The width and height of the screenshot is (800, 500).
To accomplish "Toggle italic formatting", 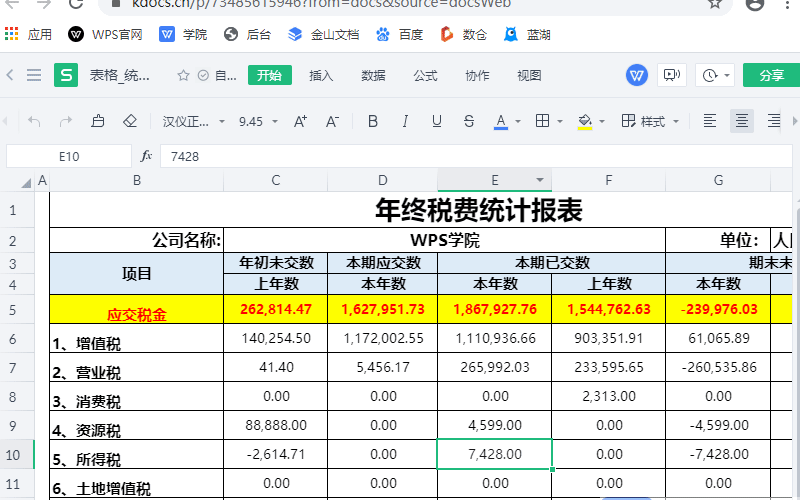I will tap(405, 121).
